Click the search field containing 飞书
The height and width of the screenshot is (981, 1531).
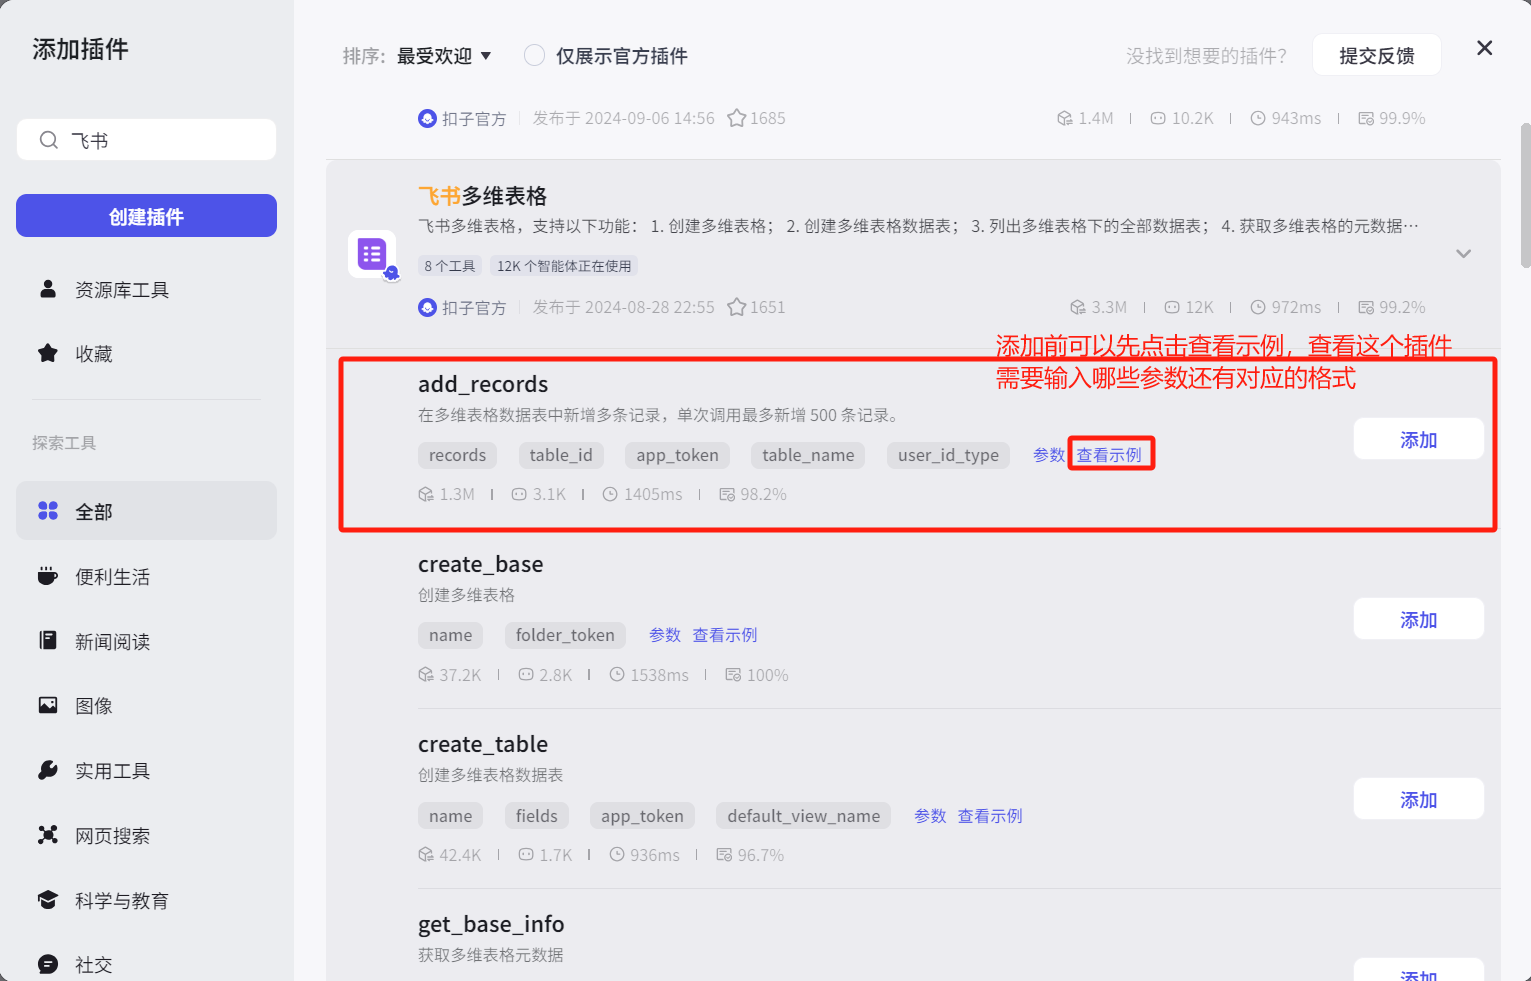point(146,140)
